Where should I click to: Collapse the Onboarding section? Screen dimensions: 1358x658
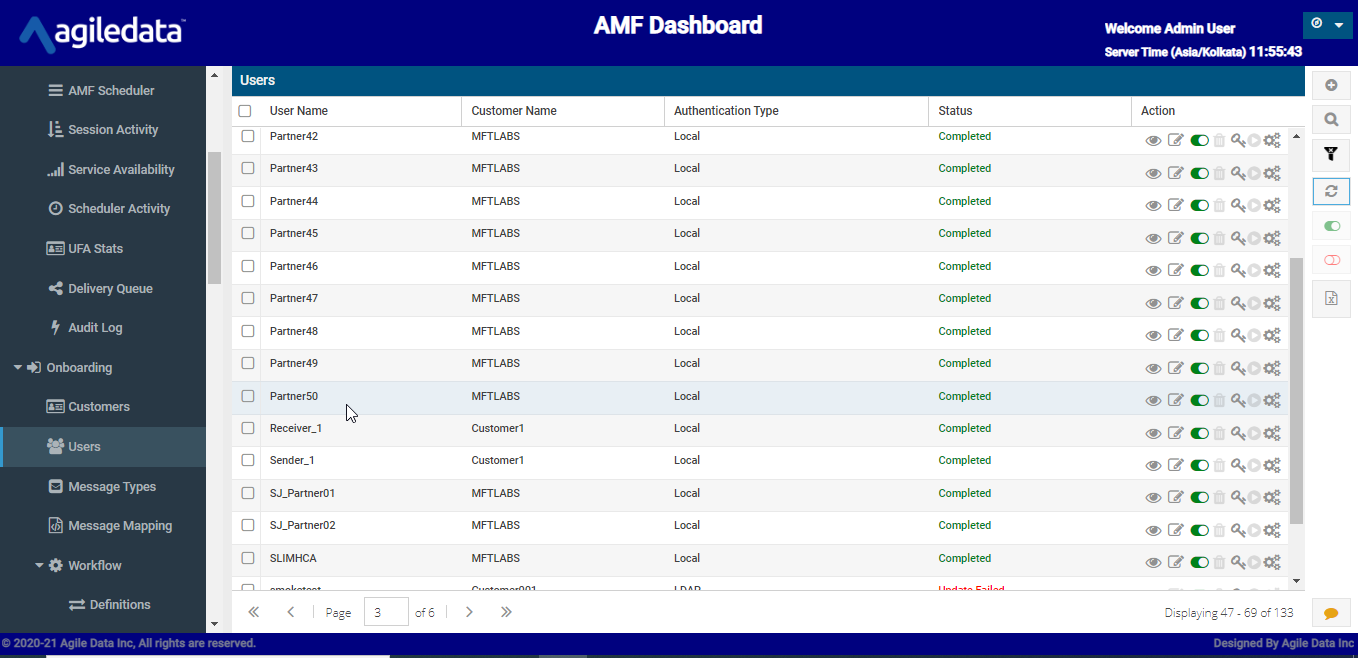pyautogui.click(x=18, y=367)
